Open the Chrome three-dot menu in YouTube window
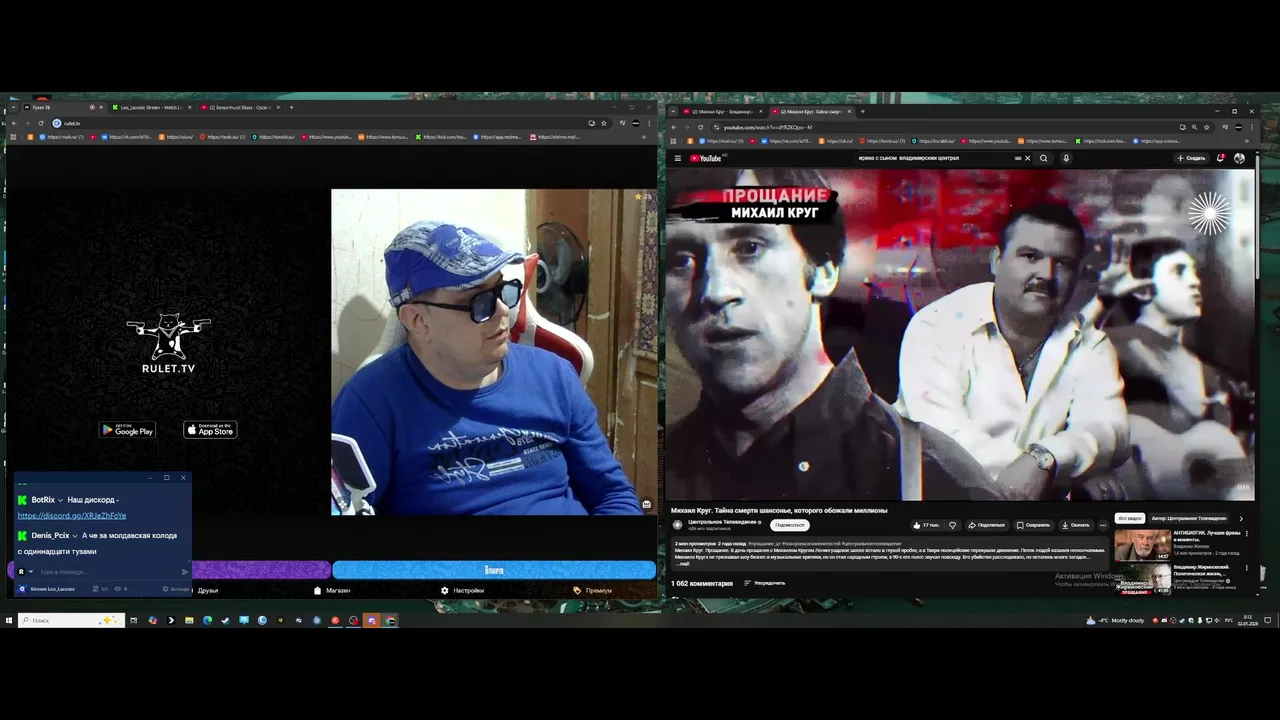This screenshot has height=720, width=1280. click(1252, 127)
